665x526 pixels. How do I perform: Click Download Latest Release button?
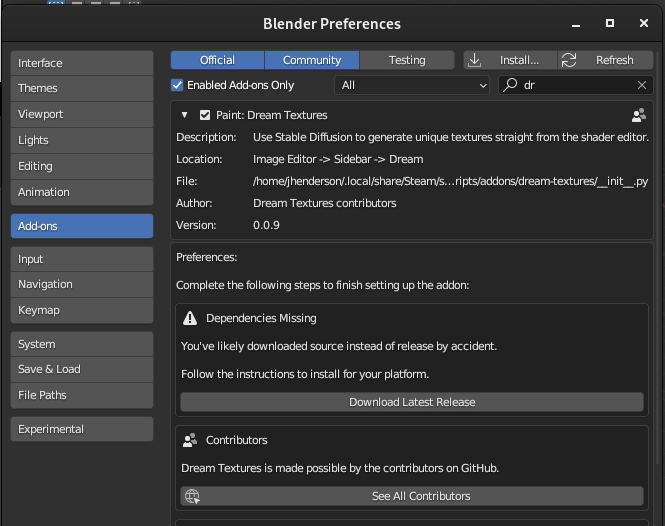[412, 402]
